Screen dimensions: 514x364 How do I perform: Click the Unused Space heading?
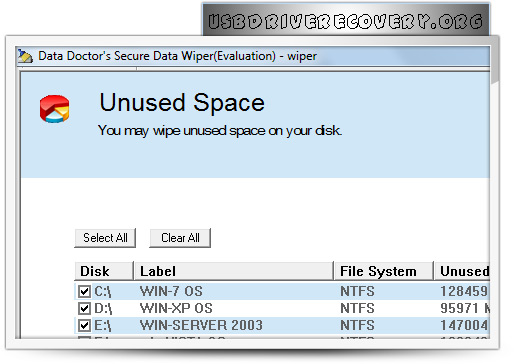pyautogui.click(x=182, y=103)
